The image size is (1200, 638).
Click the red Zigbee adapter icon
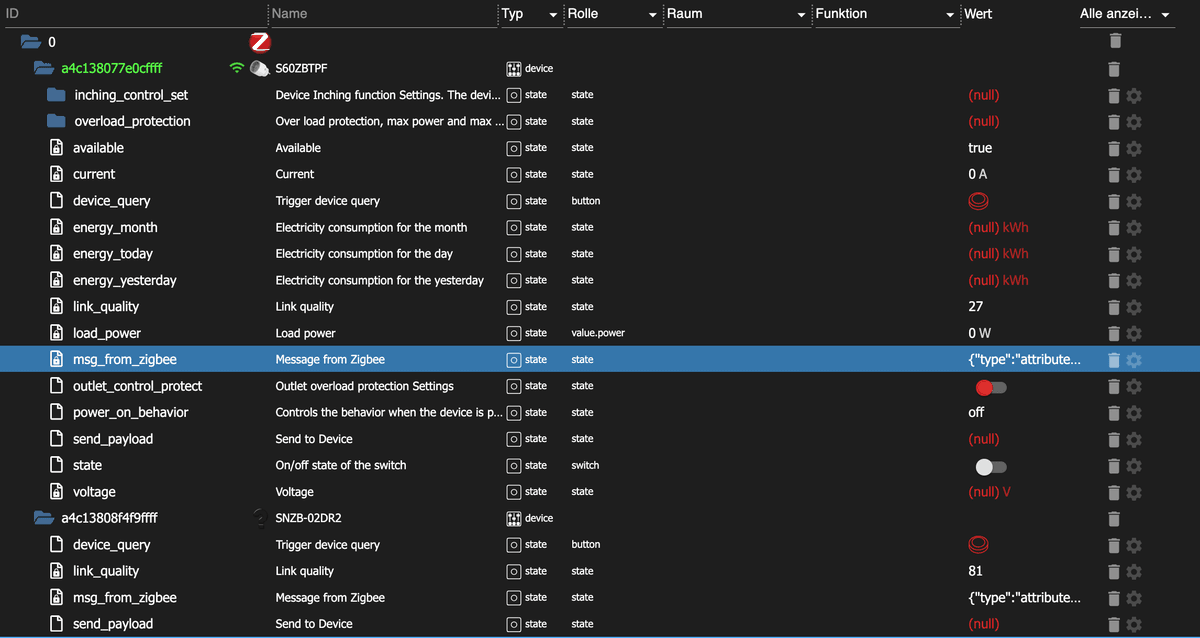pyautogui.click(x=260, y=42)
